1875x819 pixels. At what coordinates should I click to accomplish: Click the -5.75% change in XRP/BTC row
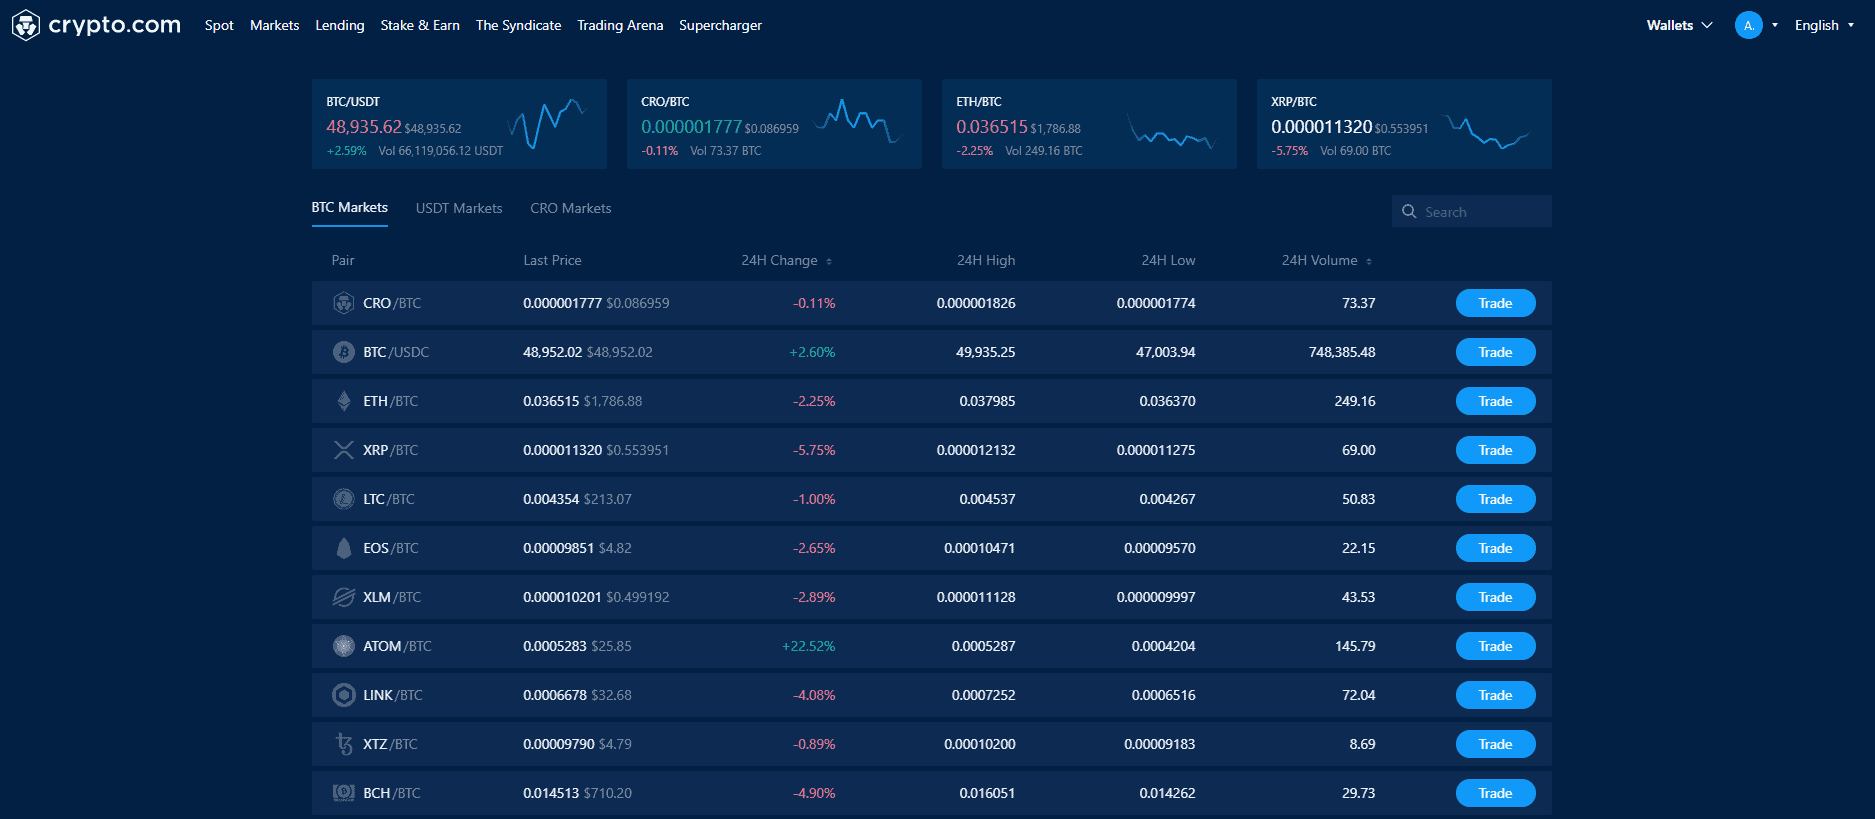point(814,450)
